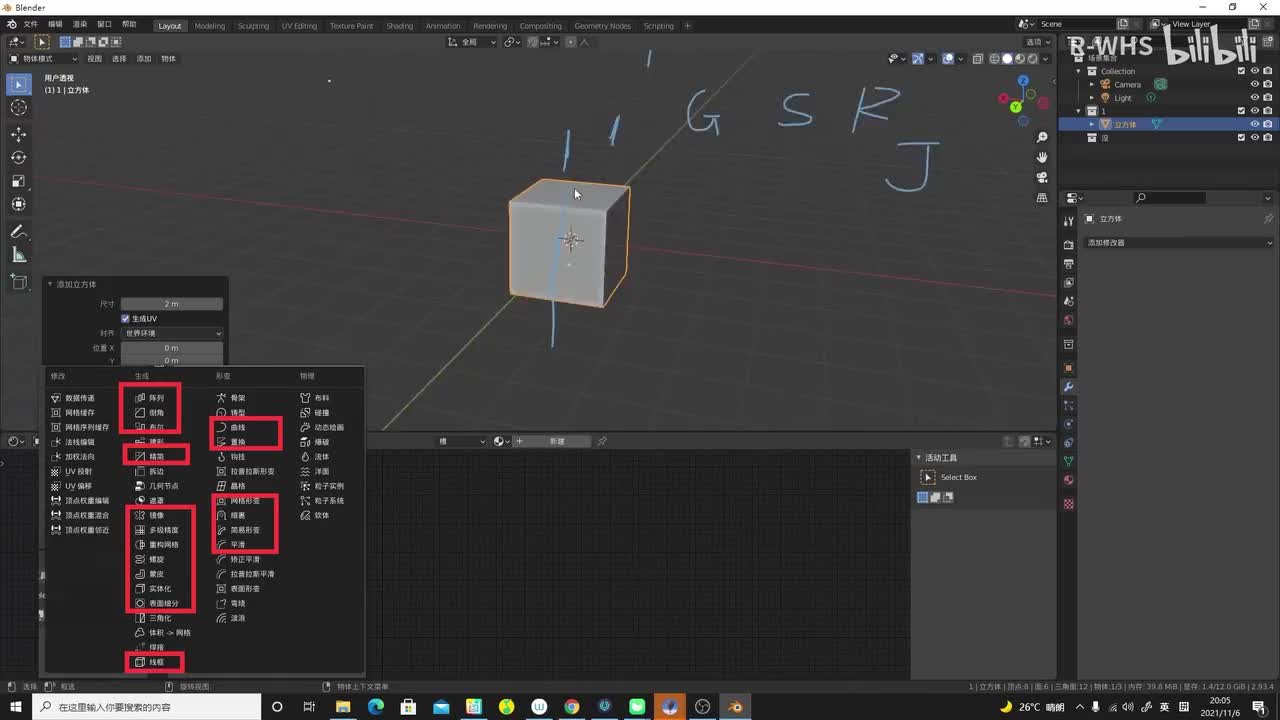Image resolution: width=1280 pixels, height=720 pixels.
Task: Disable 立方体 in renders via camera icon
Action: click(x=1267, y=125)
